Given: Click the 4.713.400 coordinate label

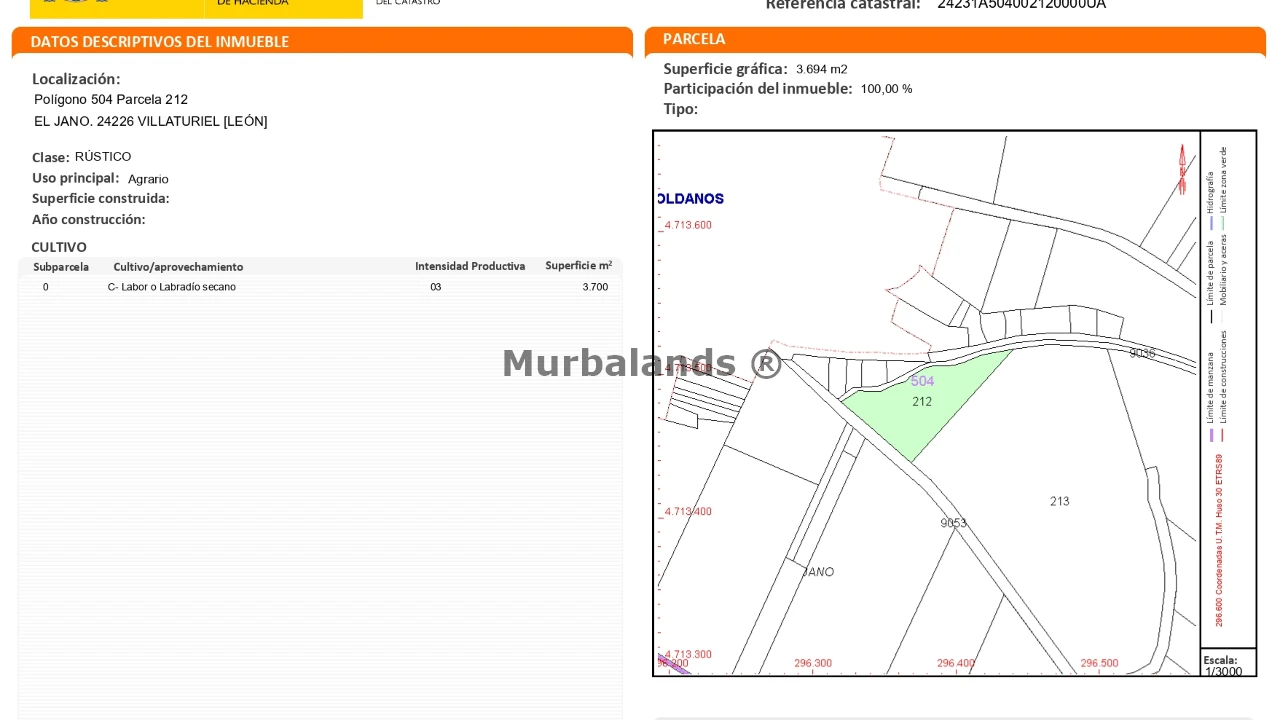Looking at the screenshot, I should 688,511.
